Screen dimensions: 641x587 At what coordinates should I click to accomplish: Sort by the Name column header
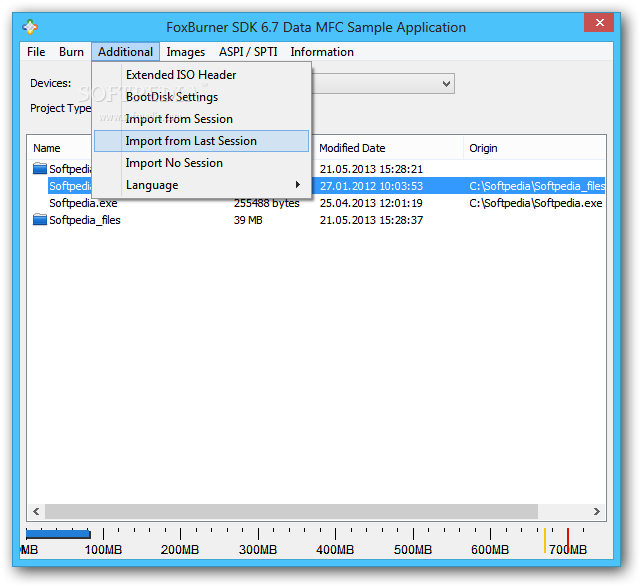[x=47, y=148]
